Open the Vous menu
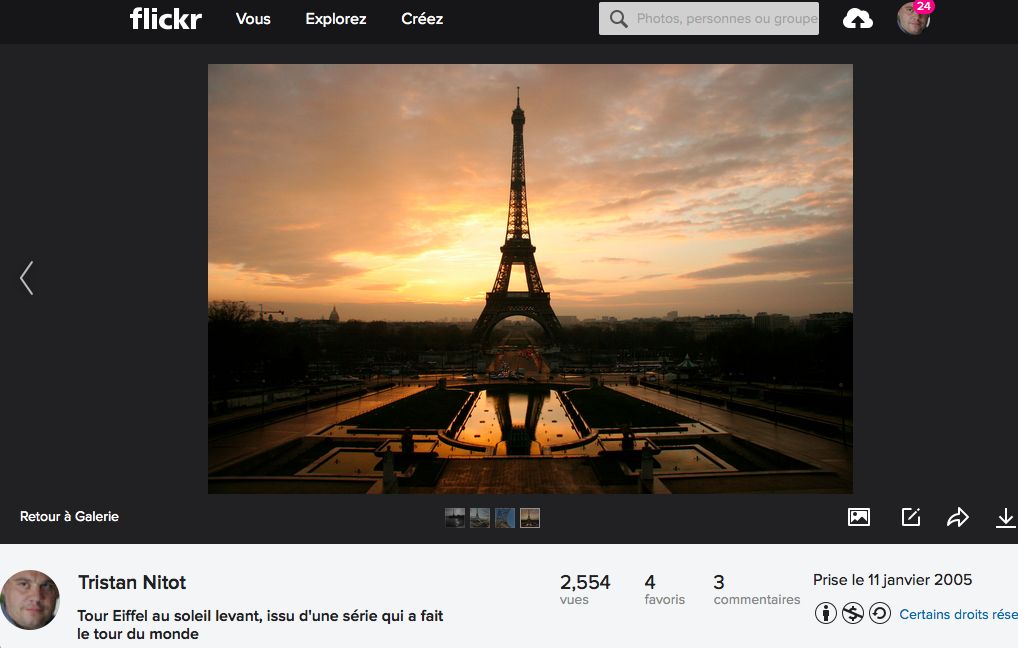 253,19
